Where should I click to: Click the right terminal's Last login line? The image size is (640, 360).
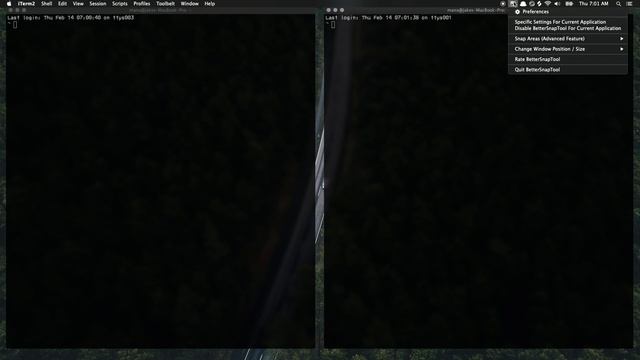(389, 18)
